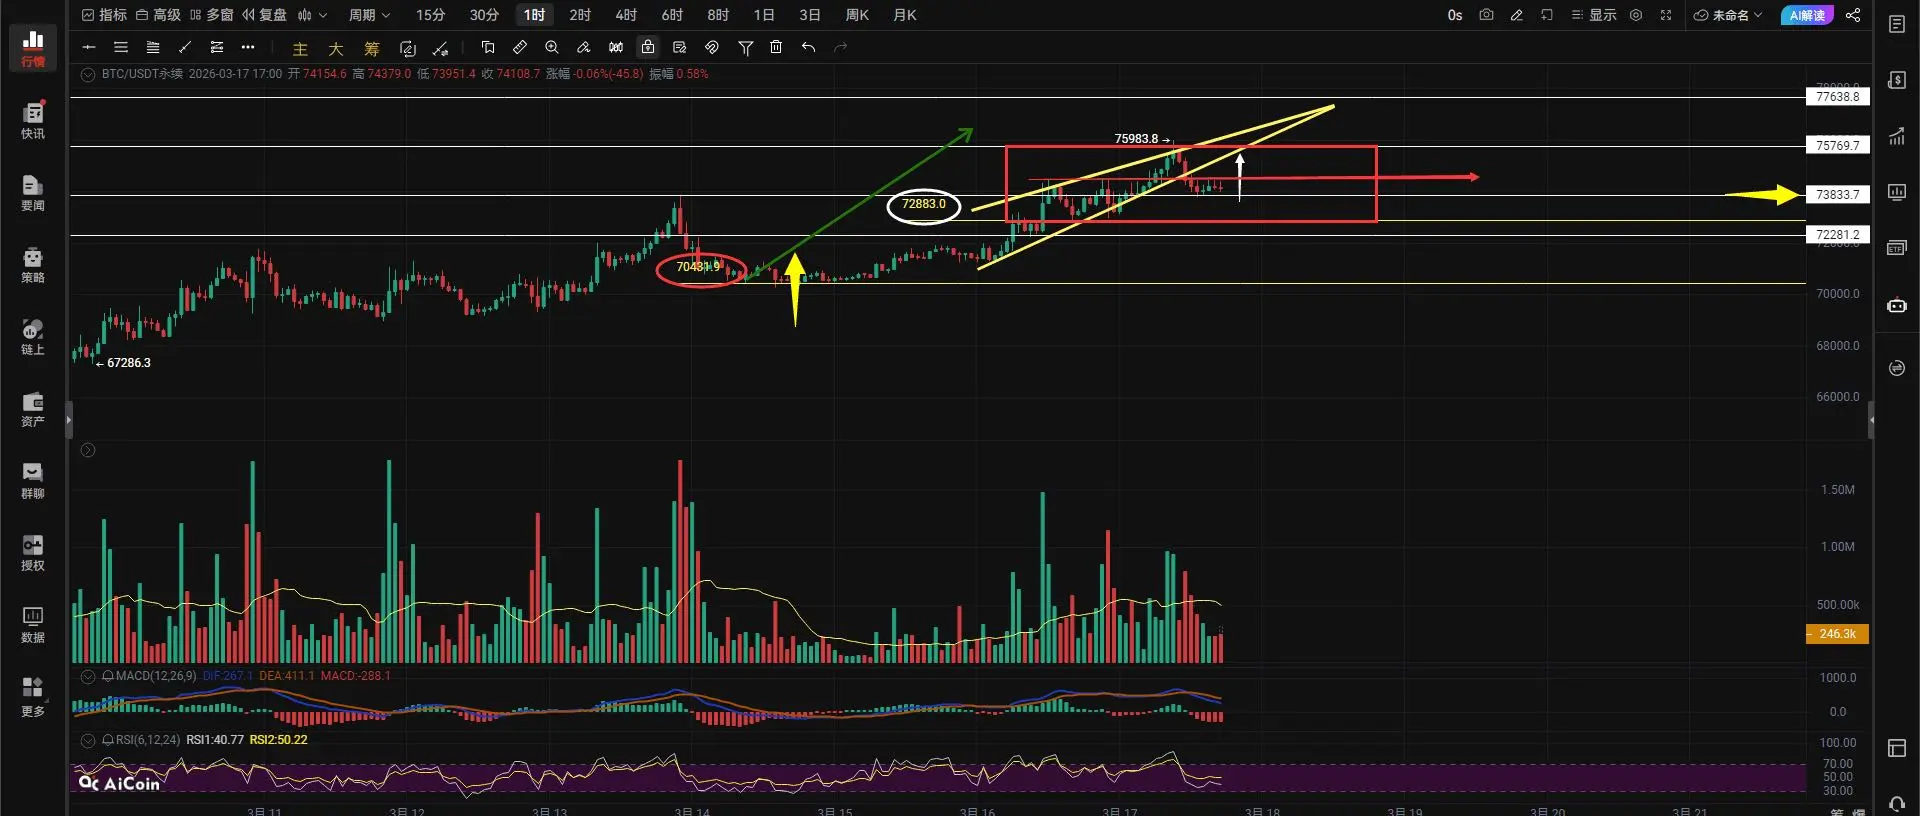Select the ruler measure tool
The height and width of the screenshot is (816, 1920).
[x=520, y=47]
